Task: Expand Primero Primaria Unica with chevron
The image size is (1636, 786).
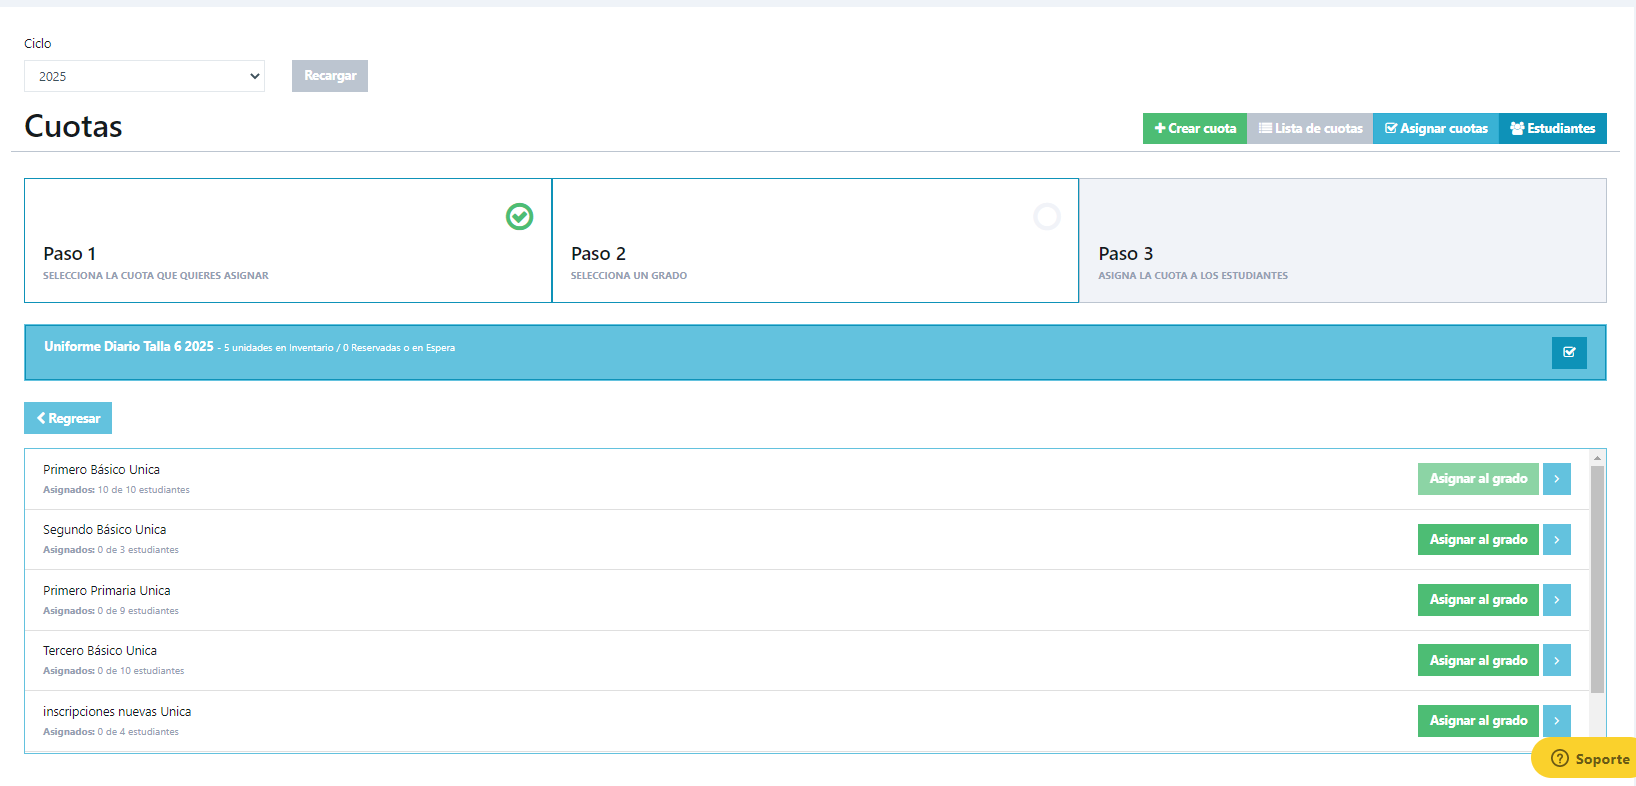Action: point(1557,600)
